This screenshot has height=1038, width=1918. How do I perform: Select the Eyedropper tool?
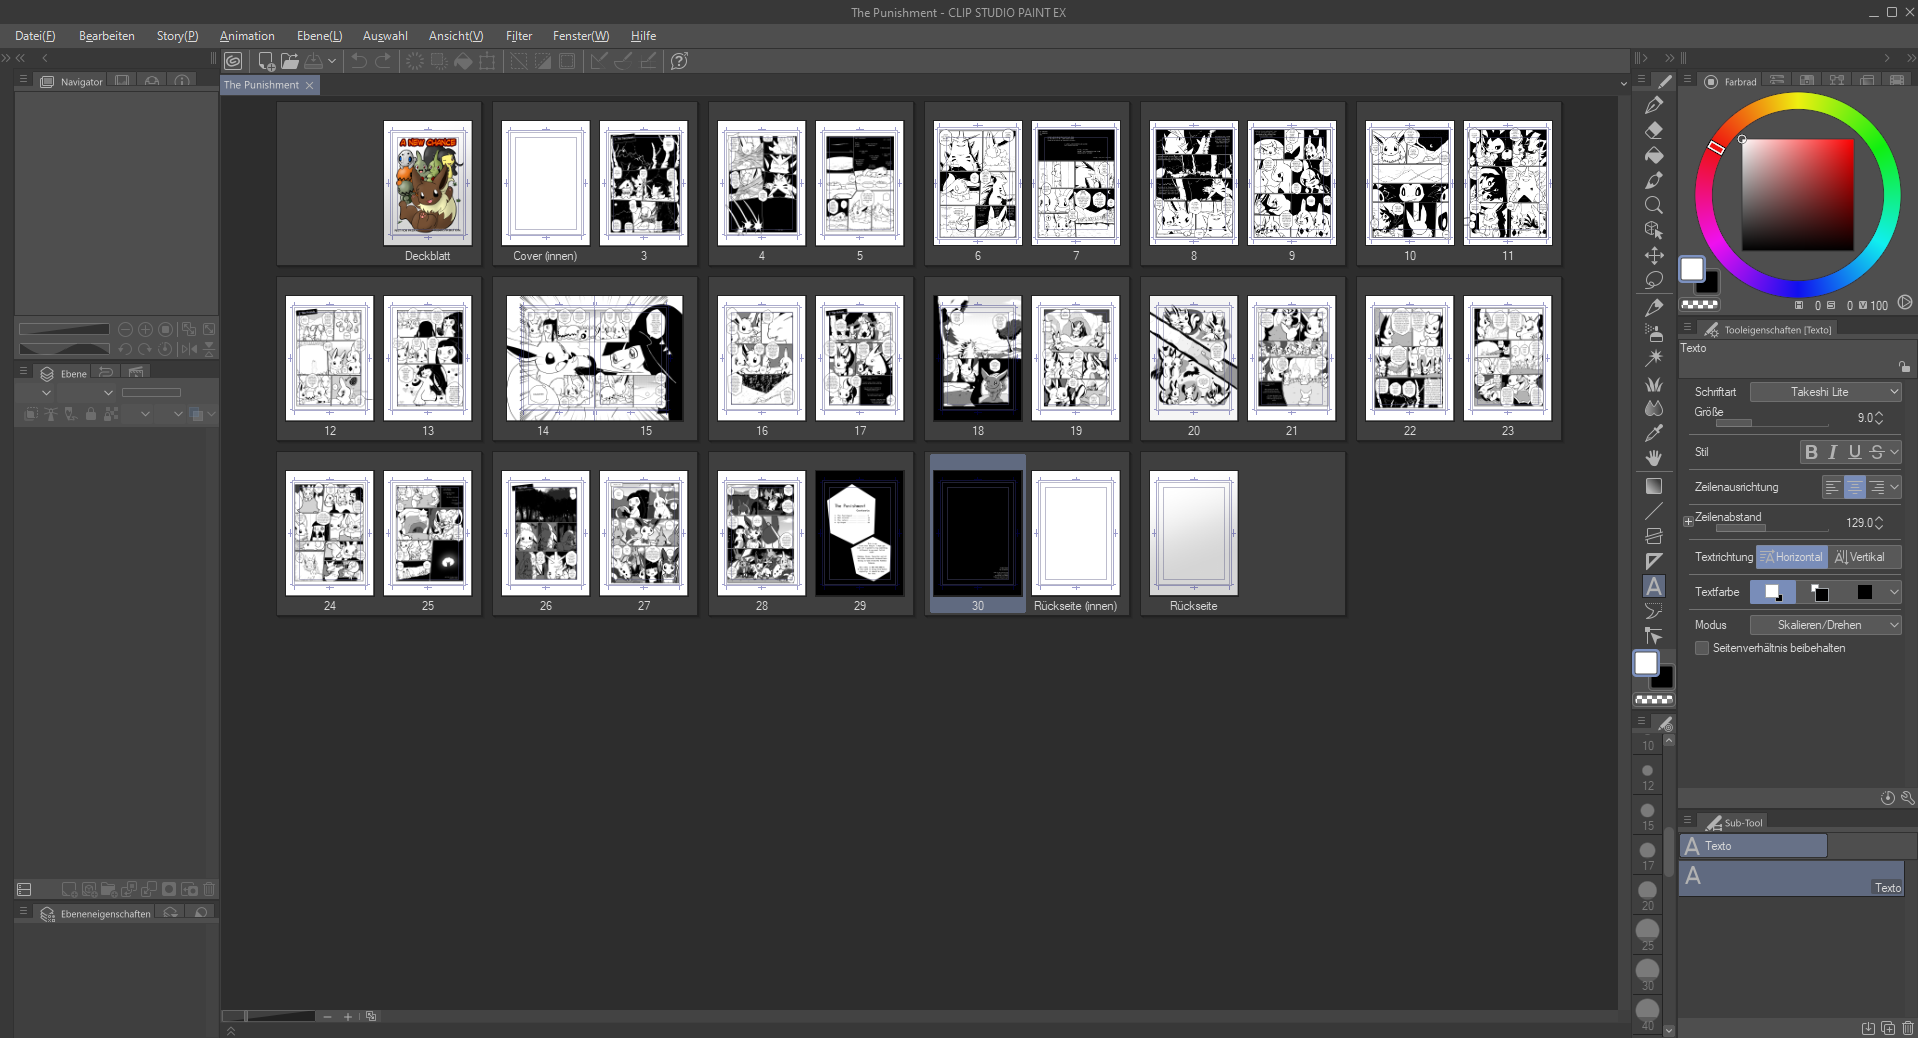1654,433
